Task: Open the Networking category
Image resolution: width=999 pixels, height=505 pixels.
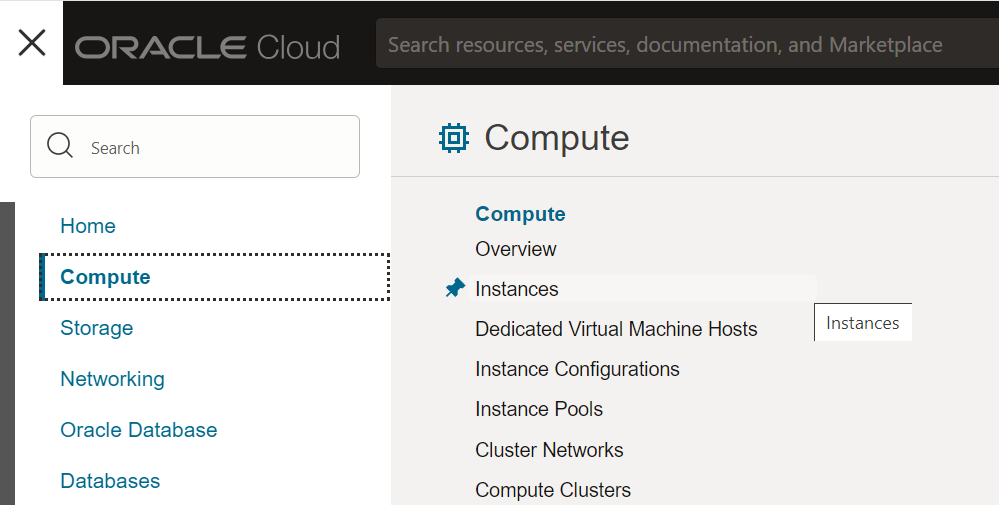Action: coord(112,379)
